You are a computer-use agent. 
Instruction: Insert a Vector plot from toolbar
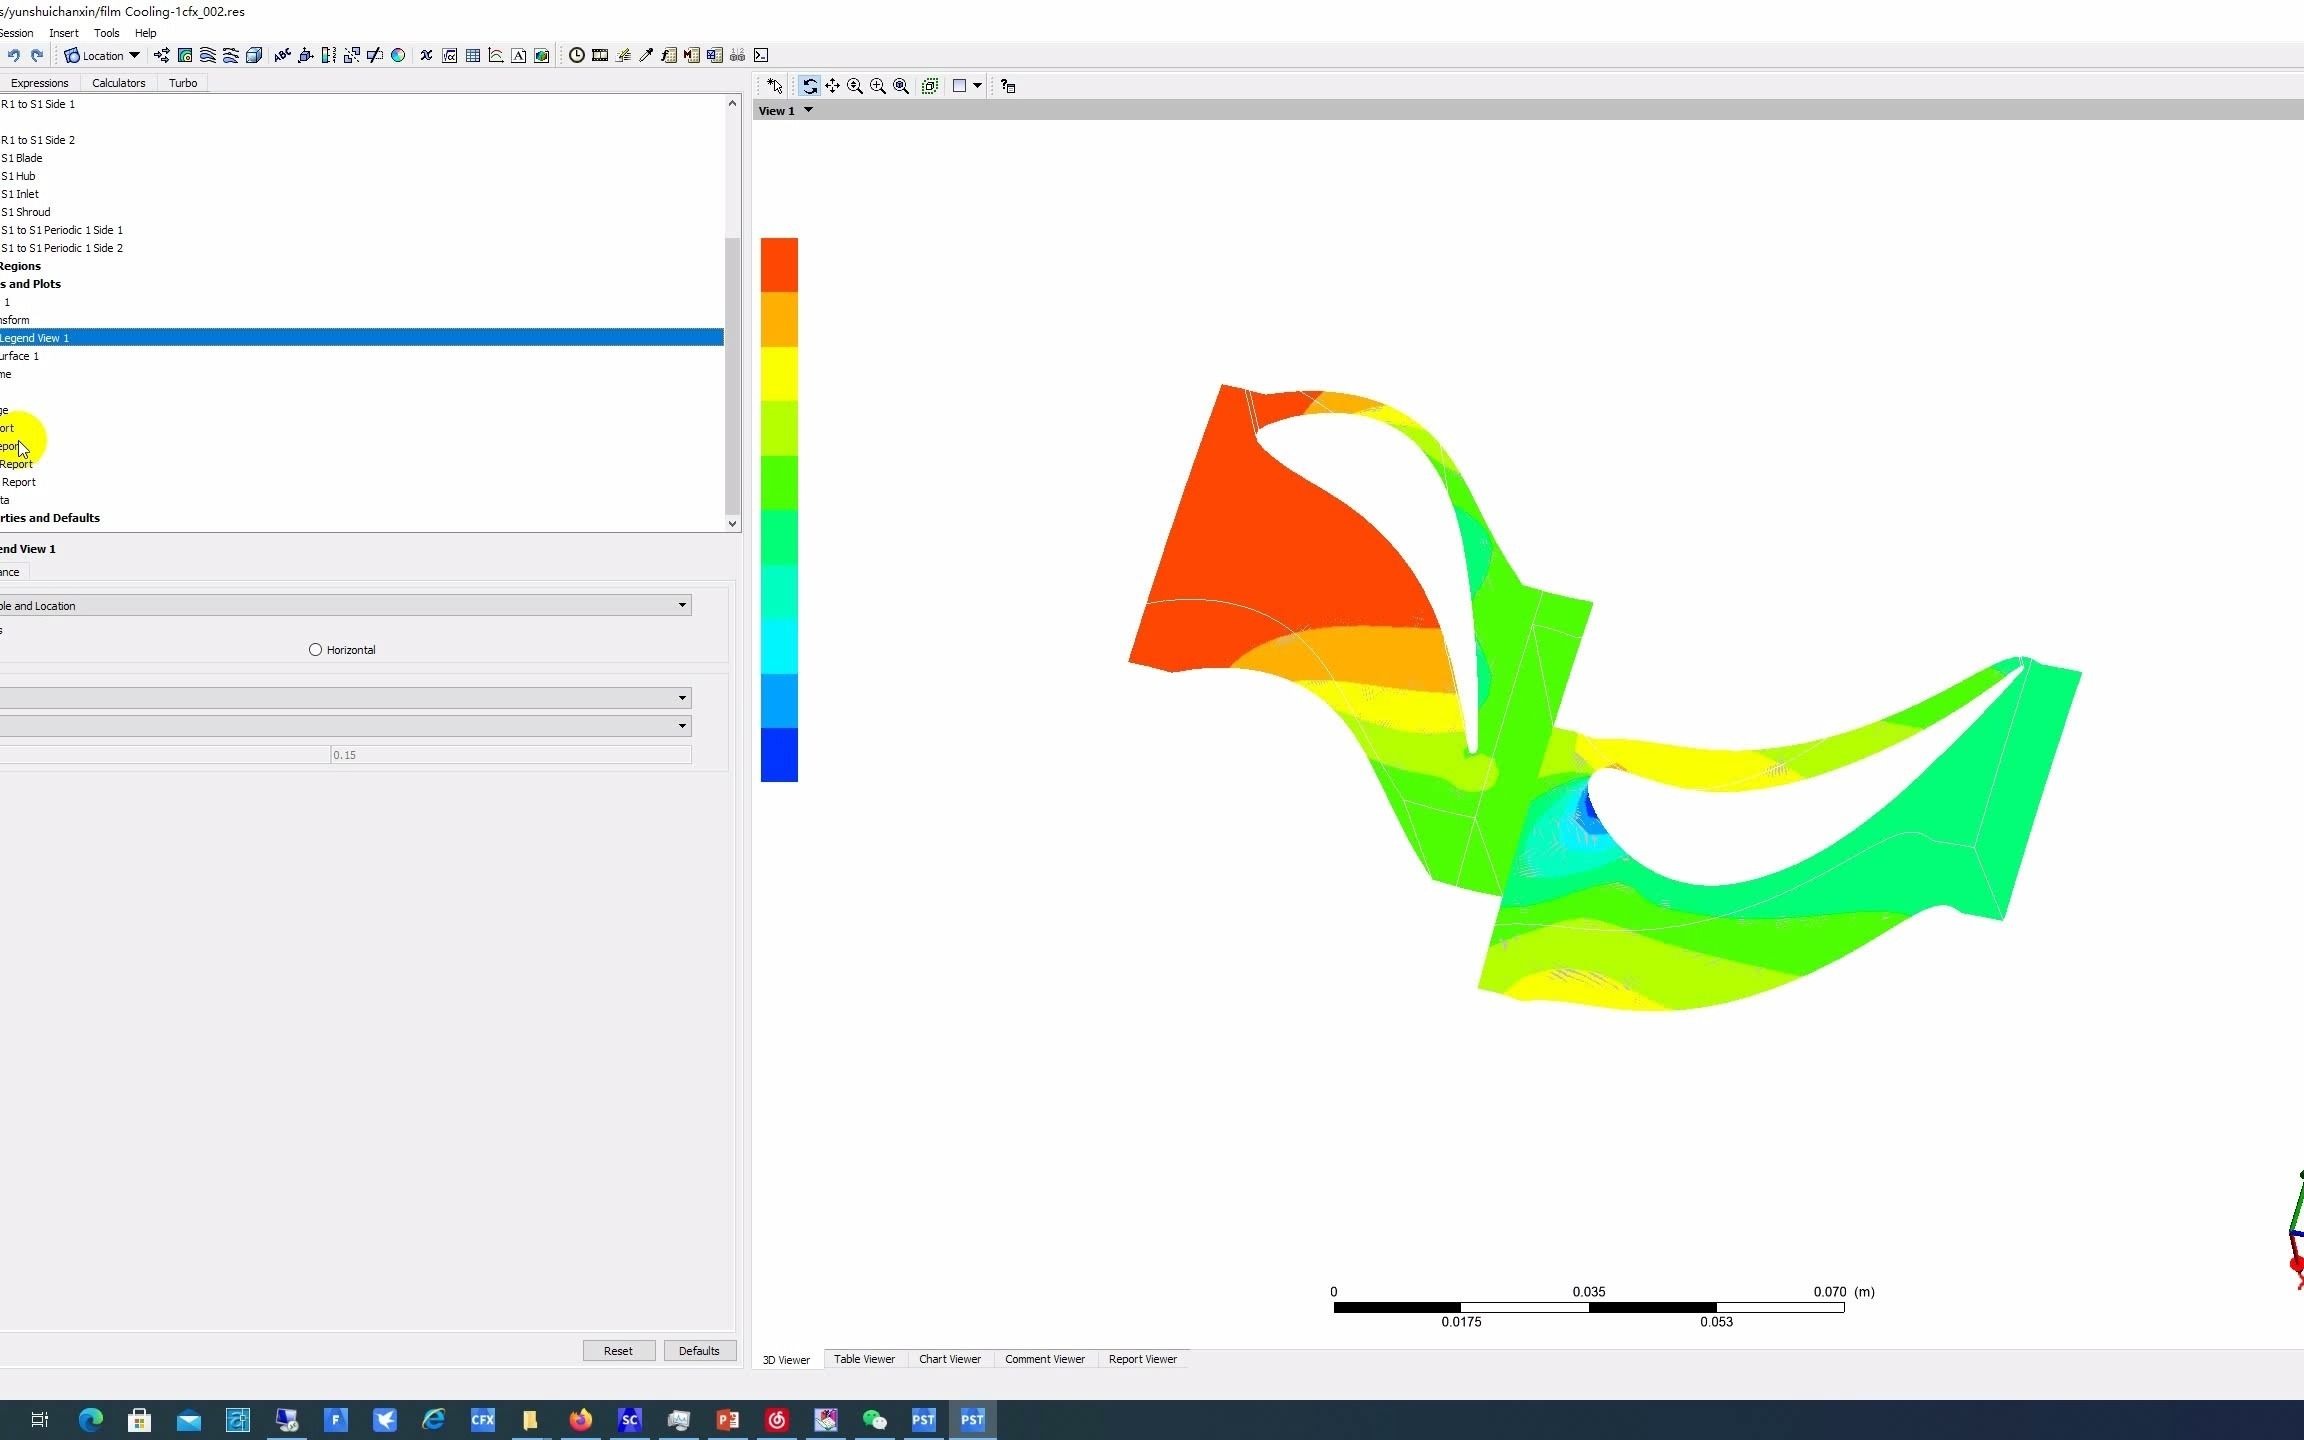coord(161,56)
